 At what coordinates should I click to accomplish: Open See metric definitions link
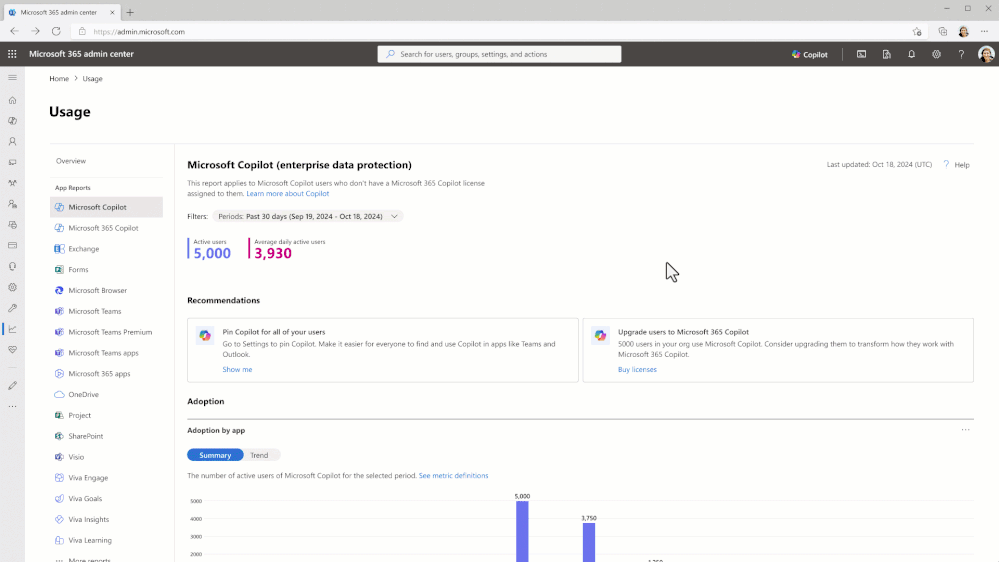(x=453, y=476)
